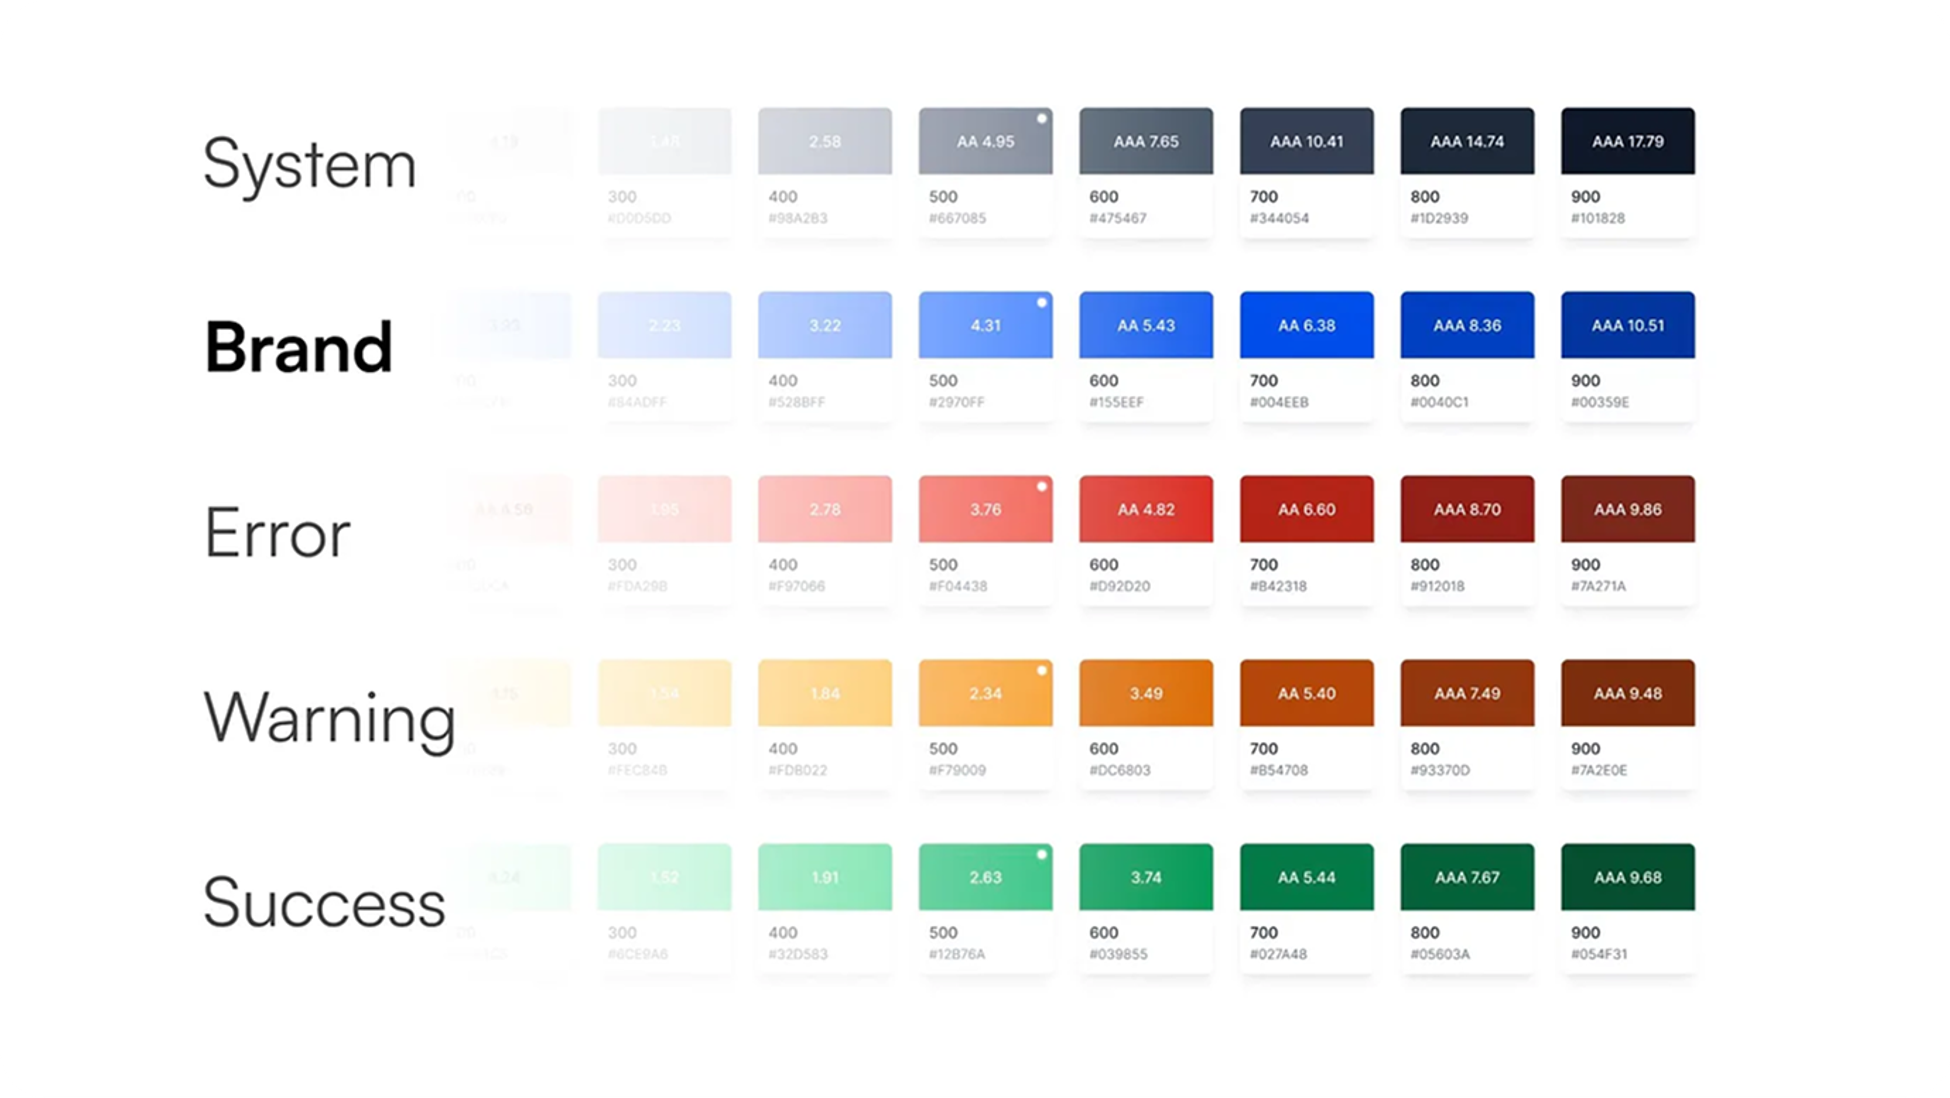This screenshot has height=1098, width=1950.
Task: Select the Success 900 swatch AAA 9.68
Action: [1627, 877]
